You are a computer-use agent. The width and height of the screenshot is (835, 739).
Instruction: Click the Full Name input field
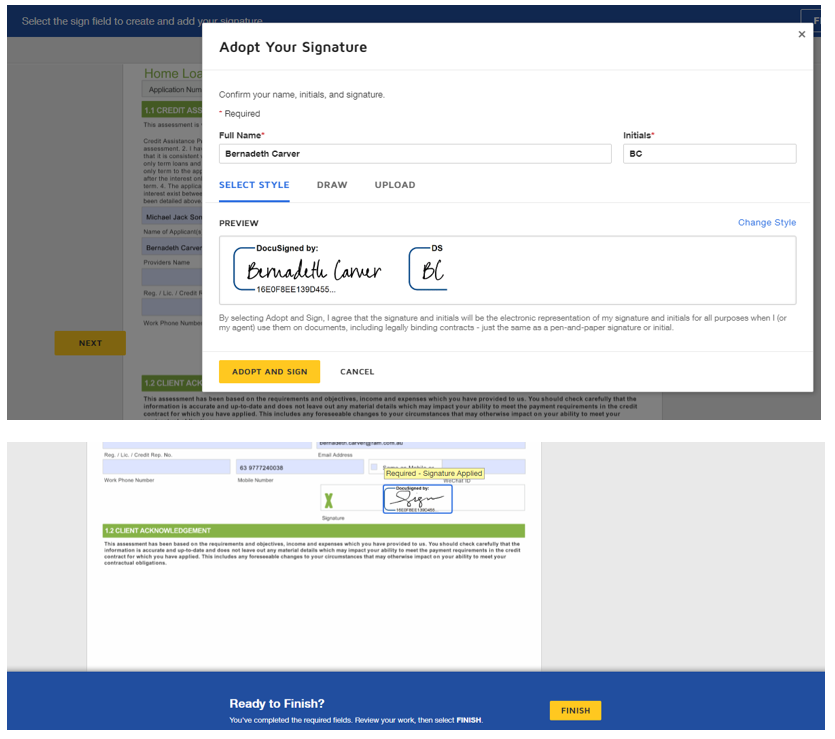point(414,154)
